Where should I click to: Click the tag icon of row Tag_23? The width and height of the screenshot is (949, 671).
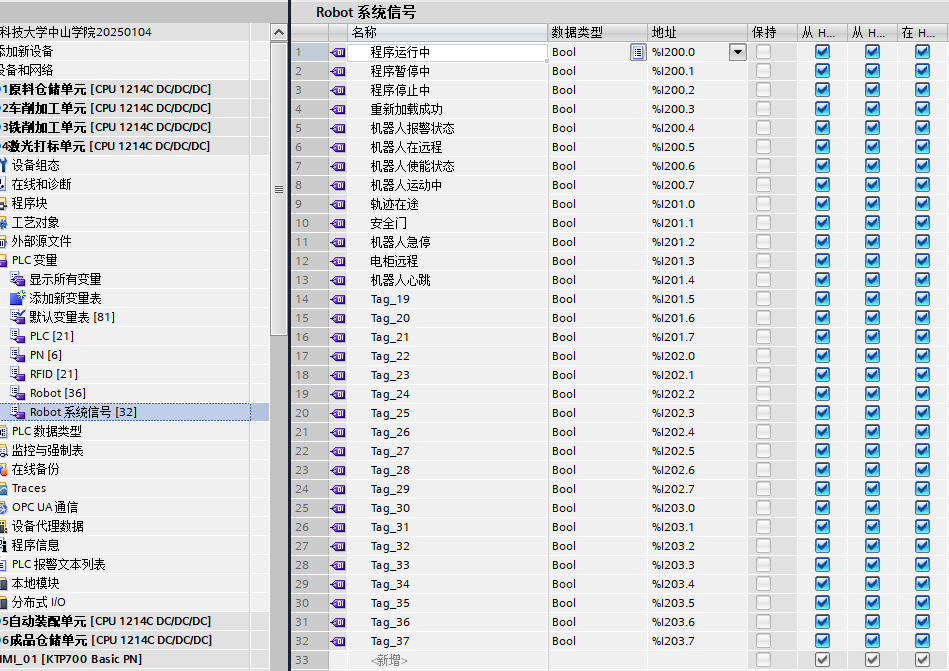[338, 376]
